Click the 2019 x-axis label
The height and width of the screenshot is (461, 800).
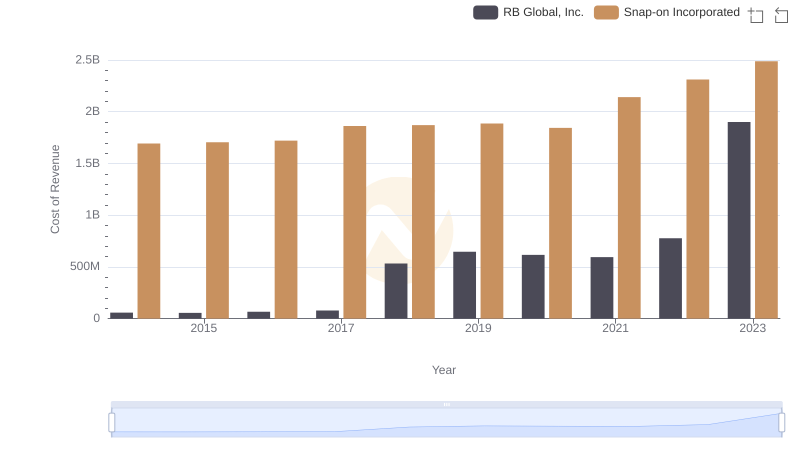click(x=478, y=328)
